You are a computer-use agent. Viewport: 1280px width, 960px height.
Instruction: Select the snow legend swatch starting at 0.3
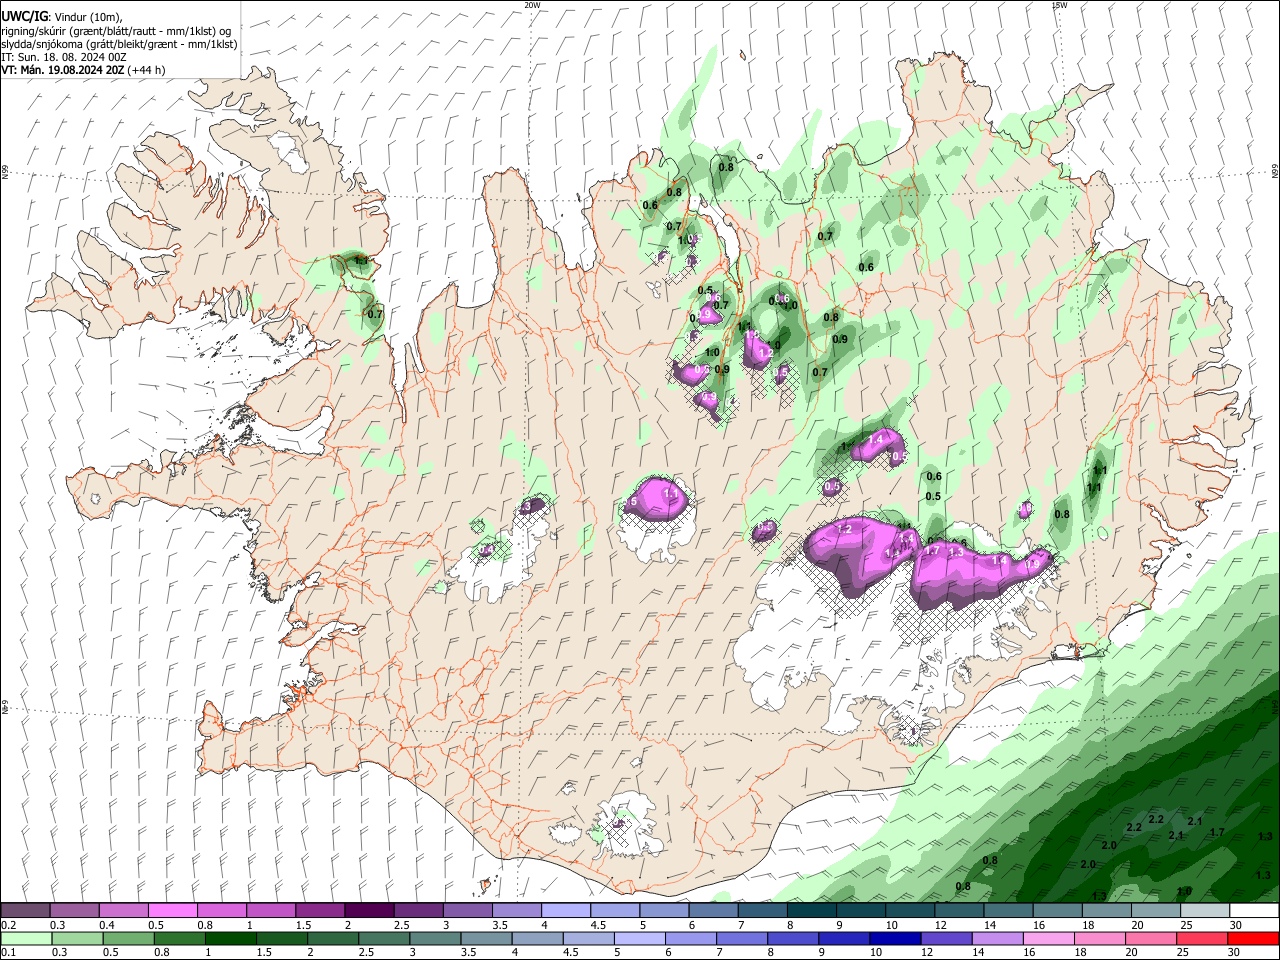click(x=75, y=911)
